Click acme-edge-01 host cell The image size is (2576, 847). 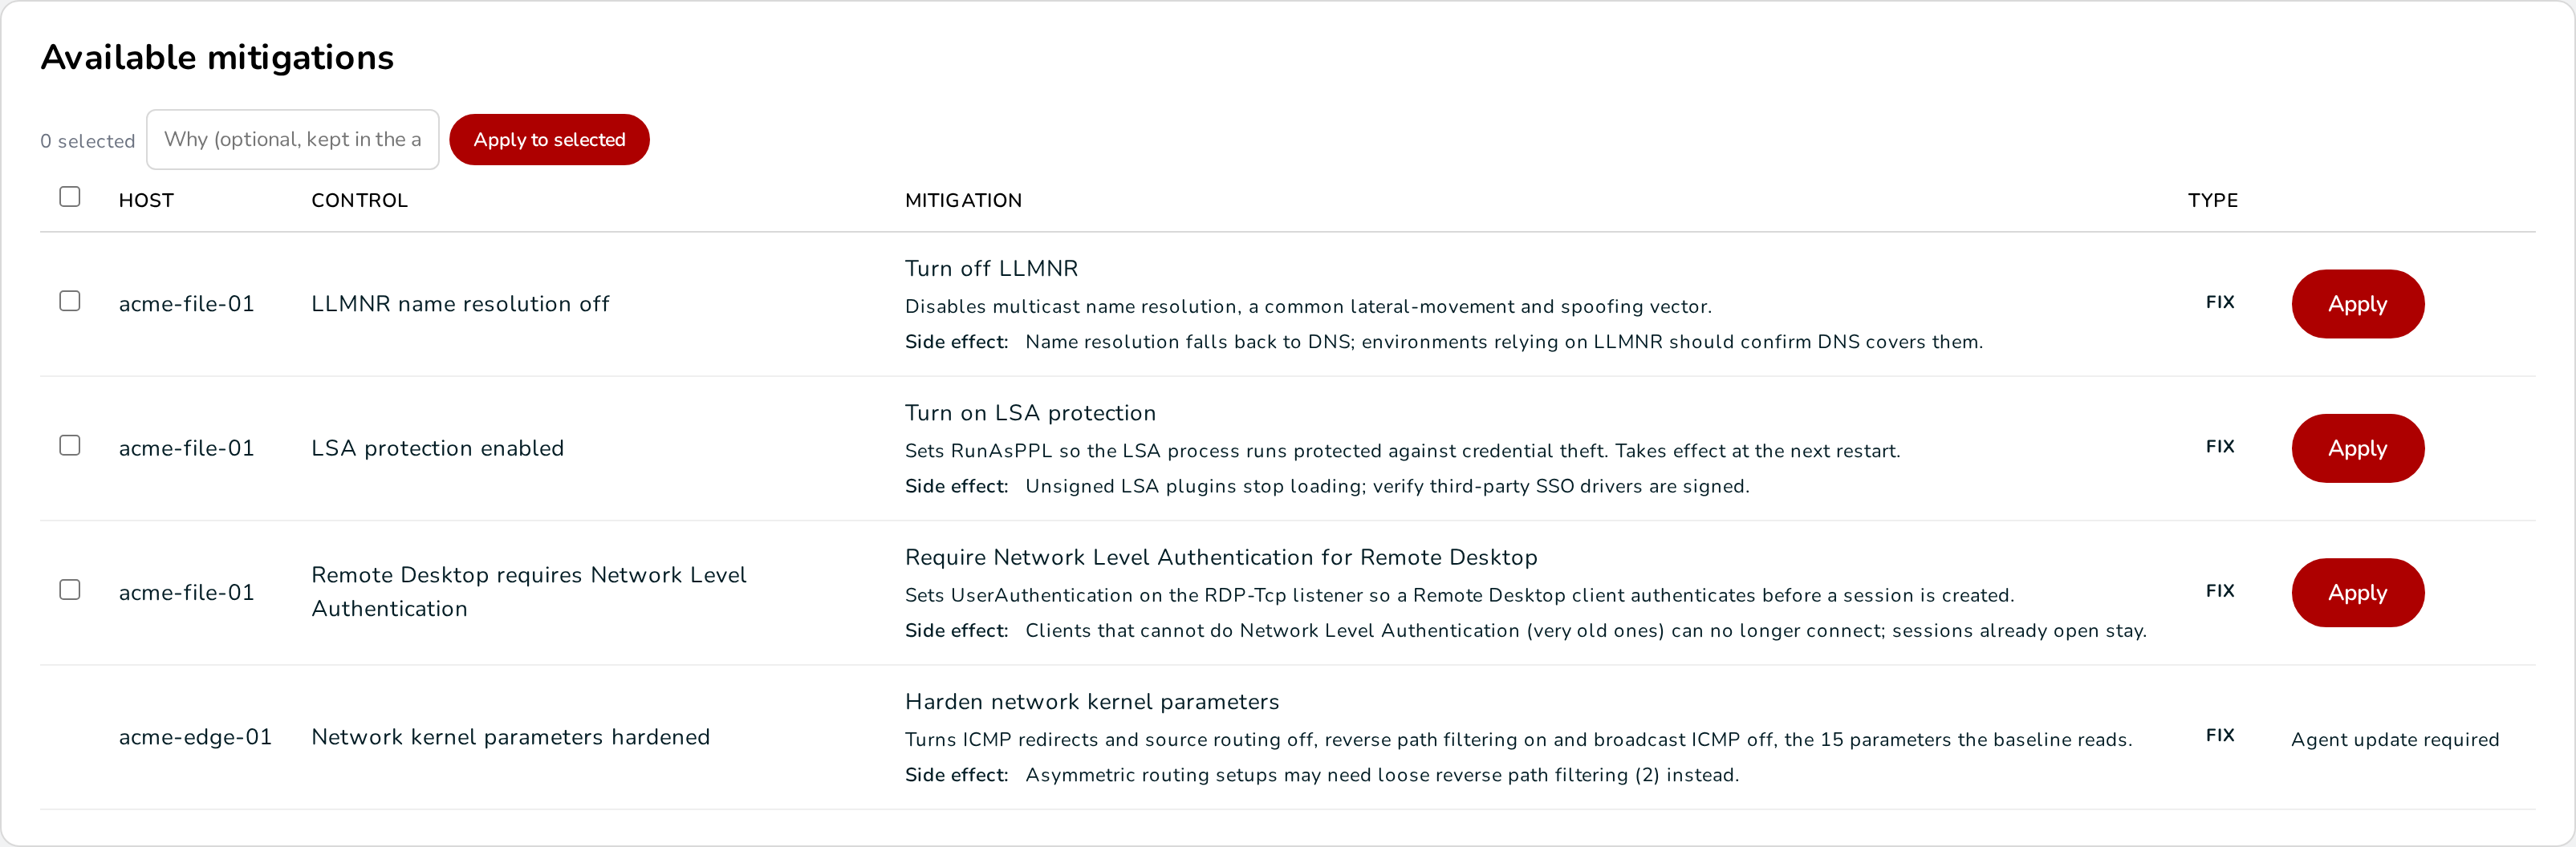[195, 737]
